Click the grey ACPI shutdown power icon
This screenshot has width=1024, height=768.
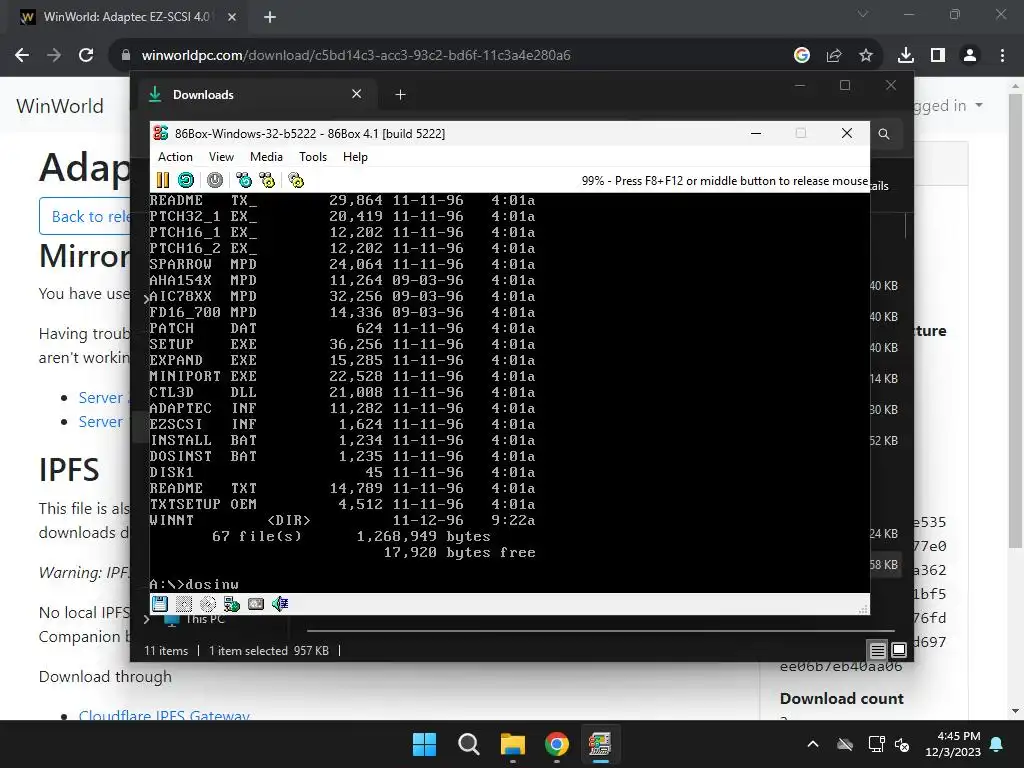(215, 180)
